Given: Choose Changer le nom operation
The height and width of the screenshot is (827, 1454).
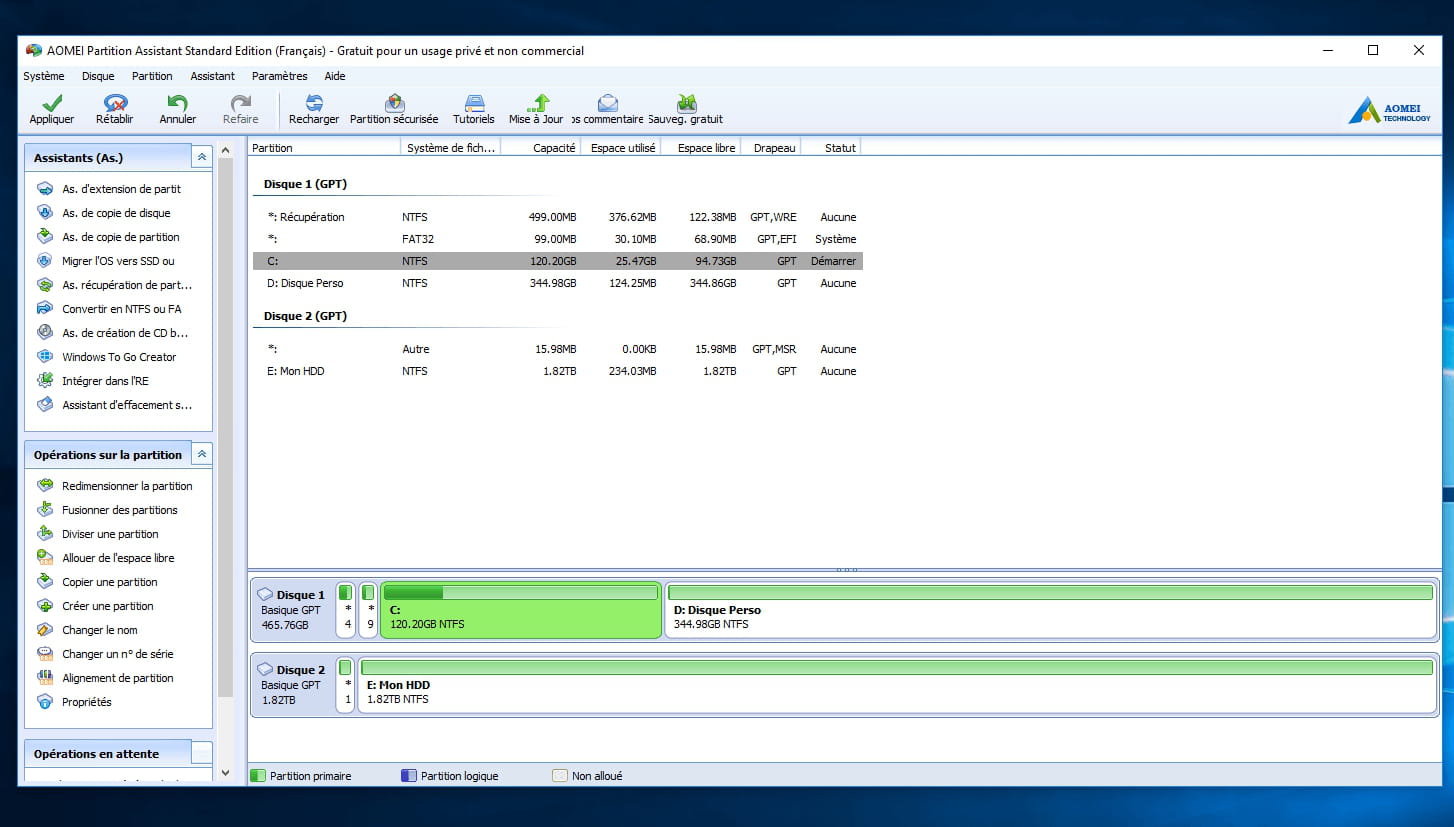Looking at the screenshot, I should click(100, 630).
